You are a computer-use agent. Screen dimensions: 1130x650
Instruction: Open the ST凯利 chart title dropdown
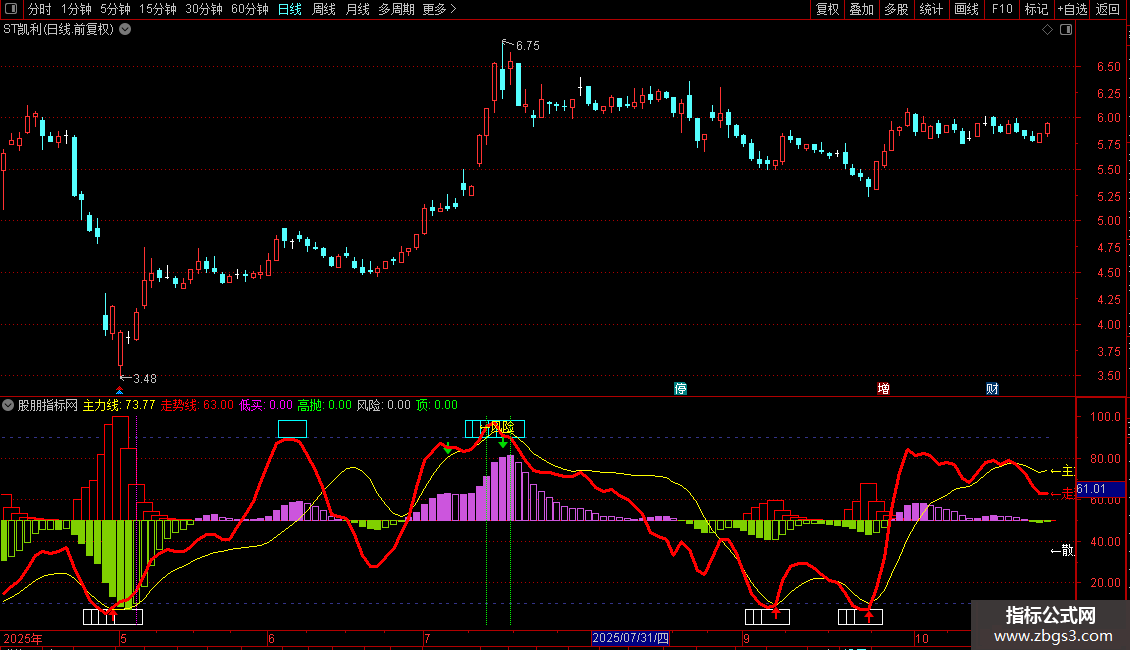(x=125, y=29)
